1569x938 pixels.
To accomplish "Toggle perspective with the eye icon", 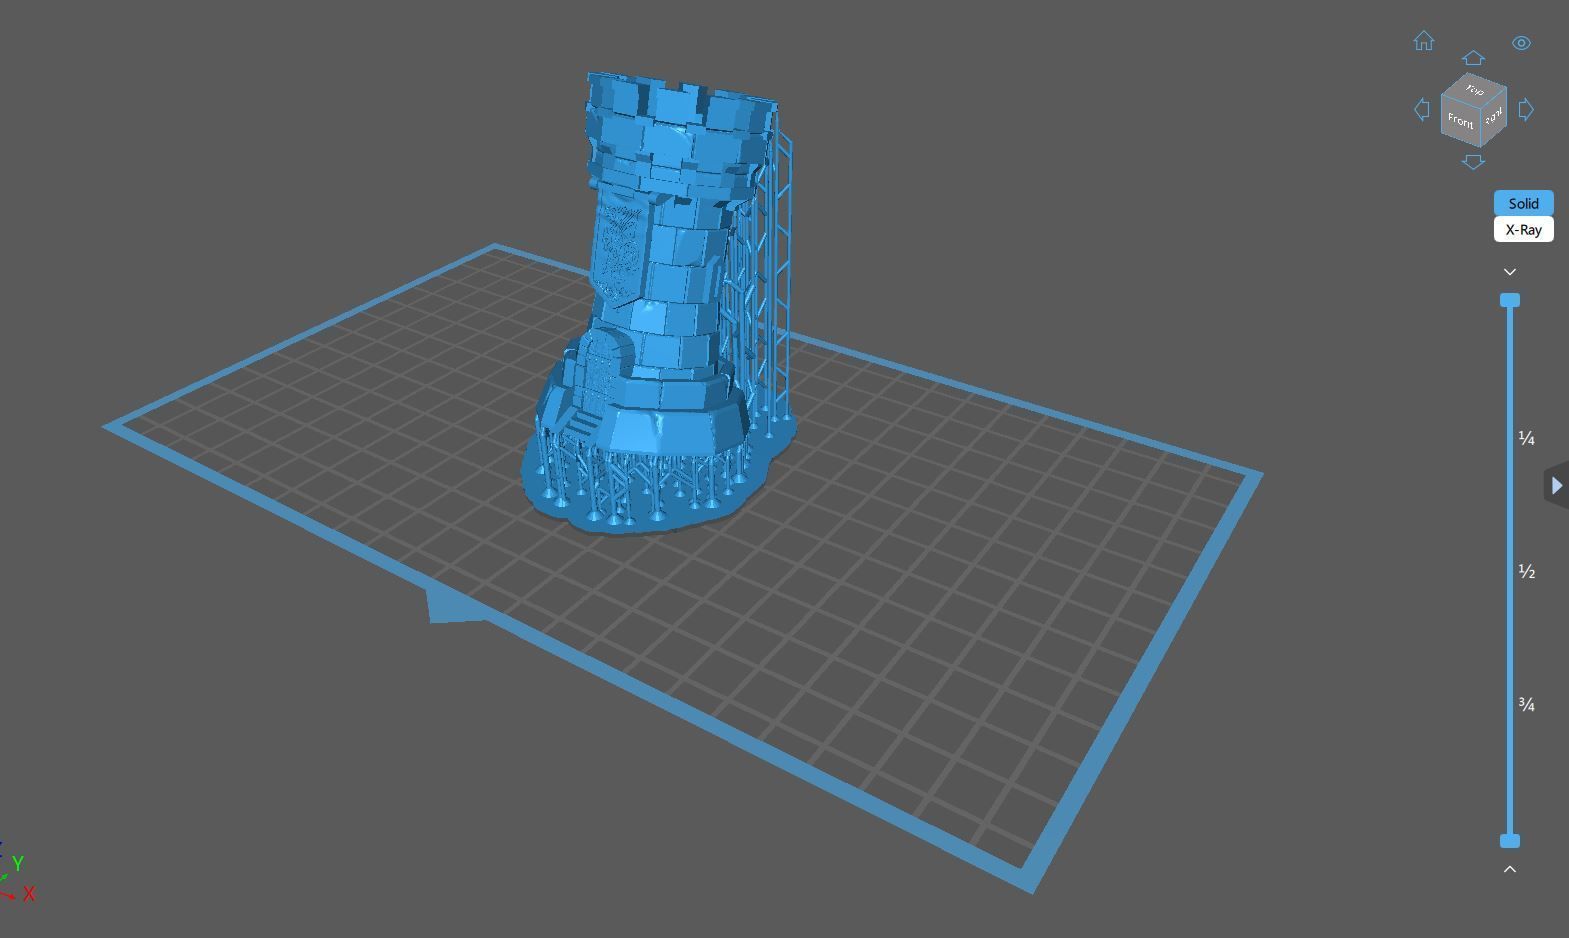I will (1521, 43).
